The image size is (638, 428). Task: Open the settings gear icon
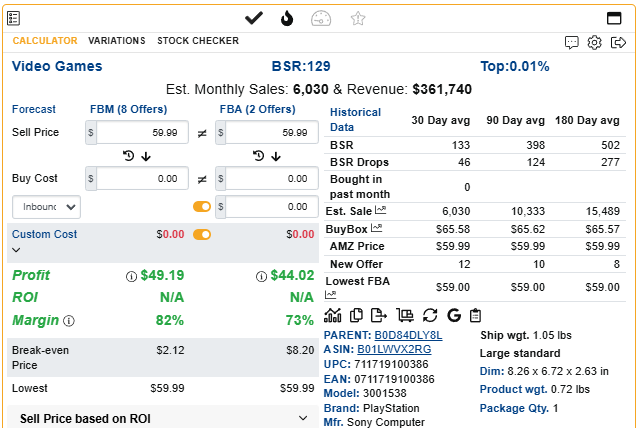(x=594, y=42)
